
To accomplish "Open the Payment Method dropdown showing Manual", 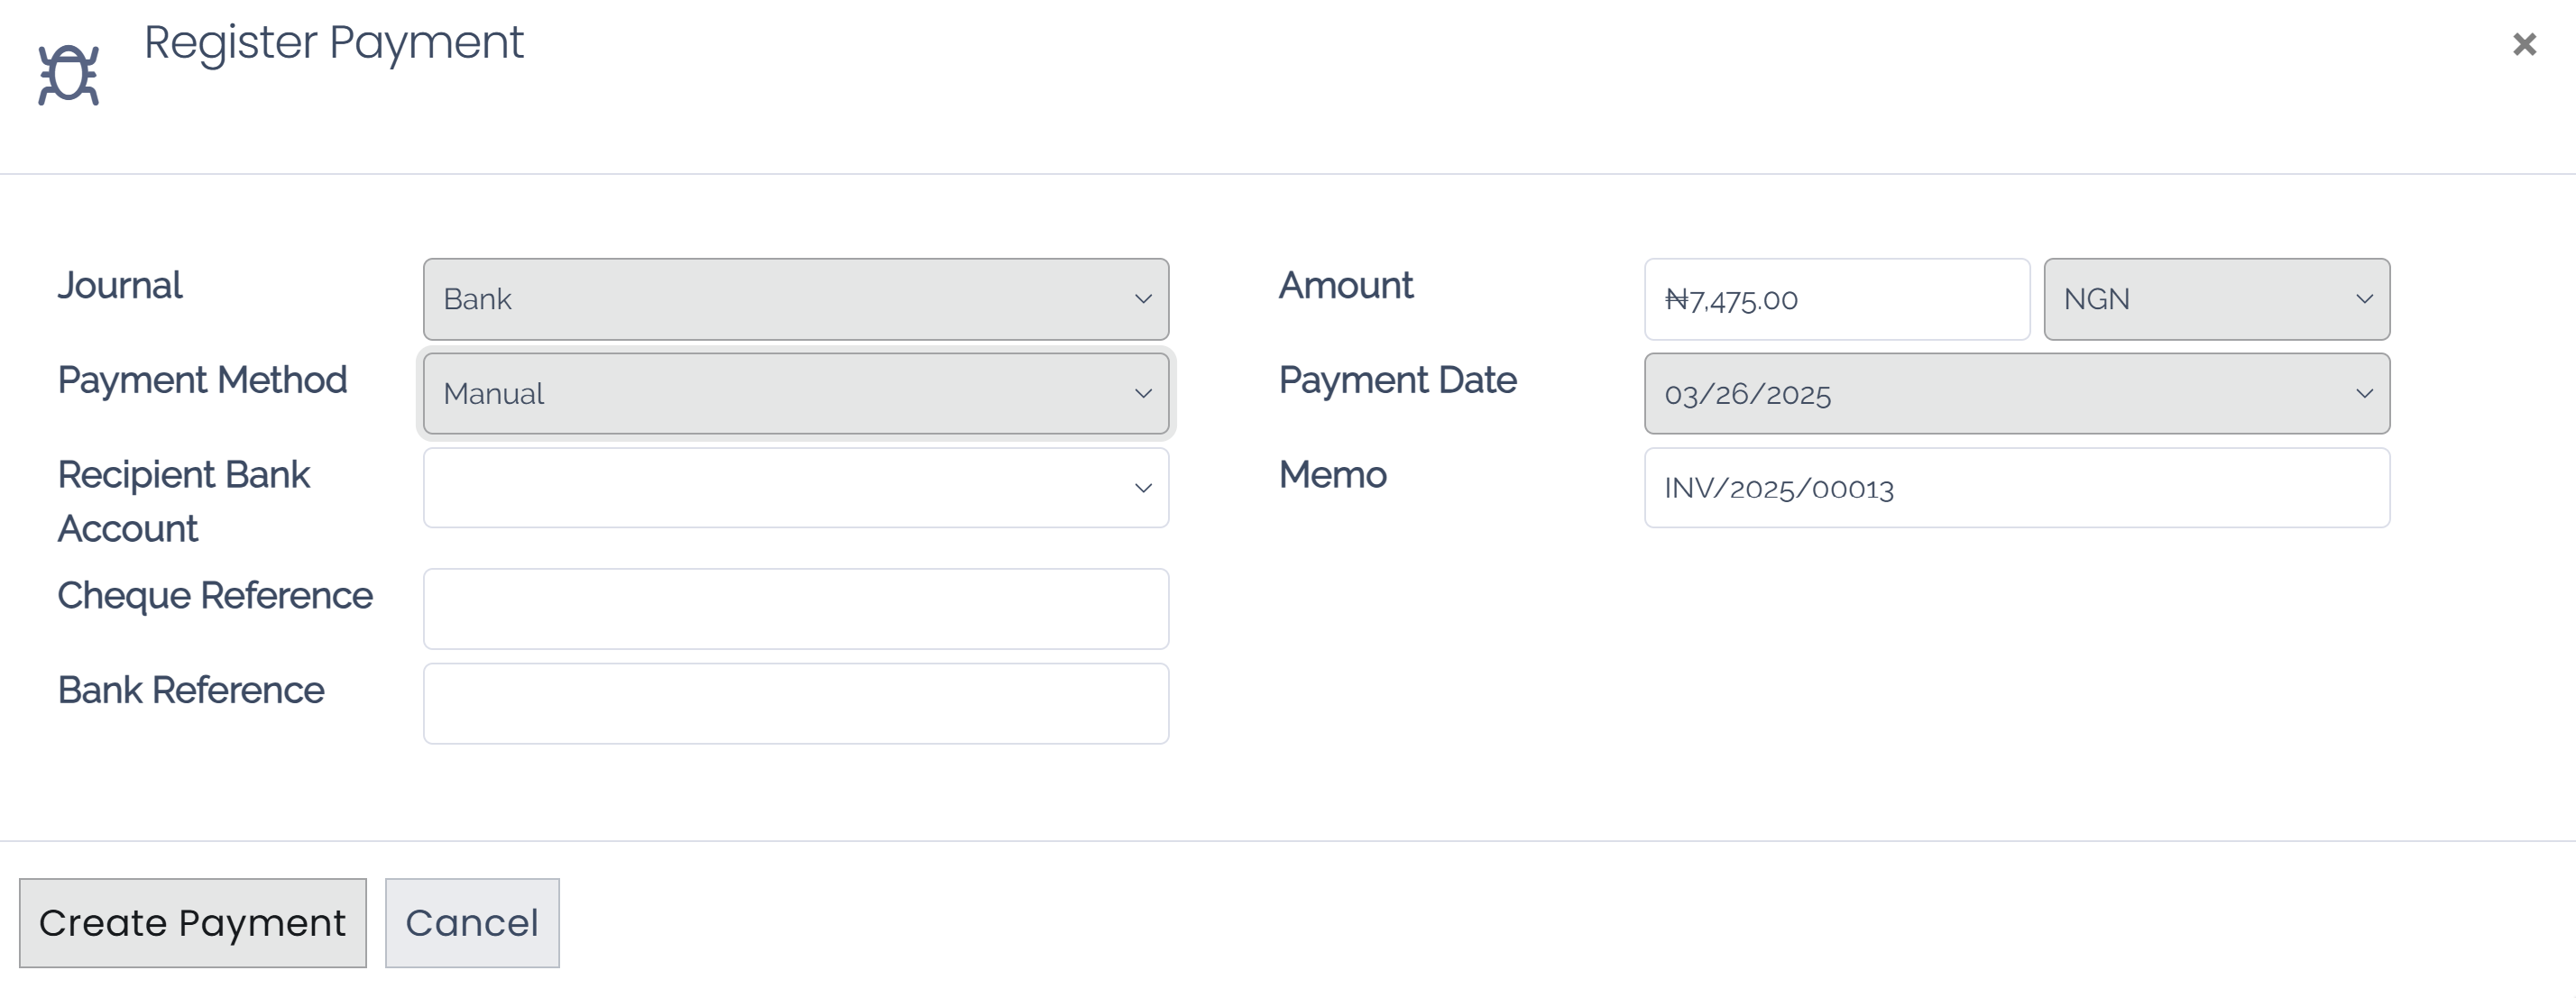I will coord(795,393).
